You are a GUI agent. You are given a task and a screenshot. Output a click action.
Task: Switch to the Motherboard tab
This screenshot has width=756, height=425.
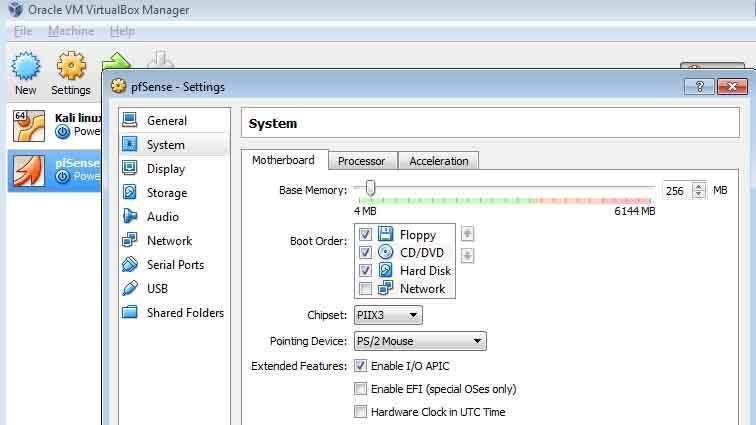coord(284,160)
